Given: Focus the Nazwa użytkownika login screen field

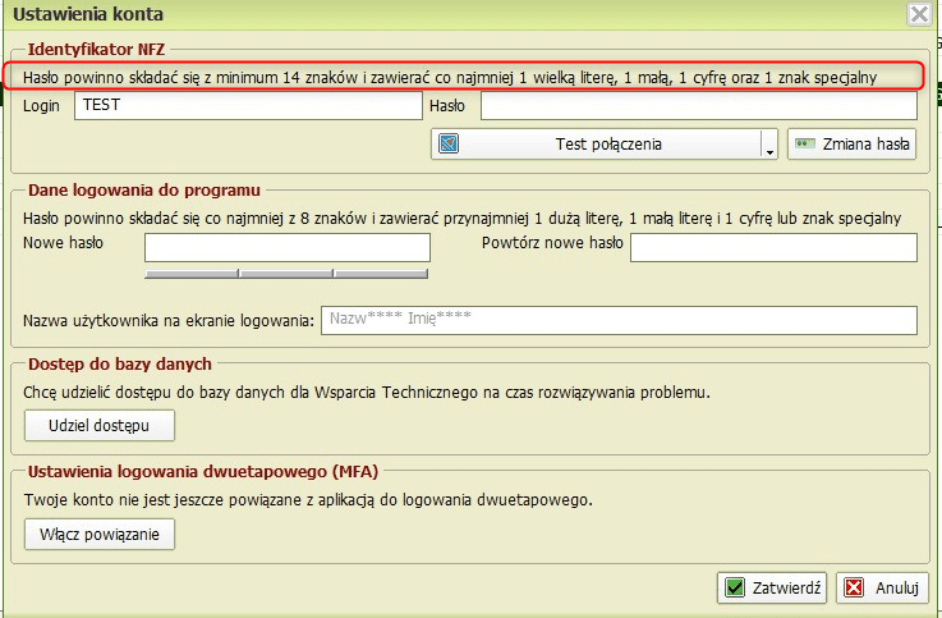Looking at the screenshot, I should pyautogui.click(x=619, y=320).
